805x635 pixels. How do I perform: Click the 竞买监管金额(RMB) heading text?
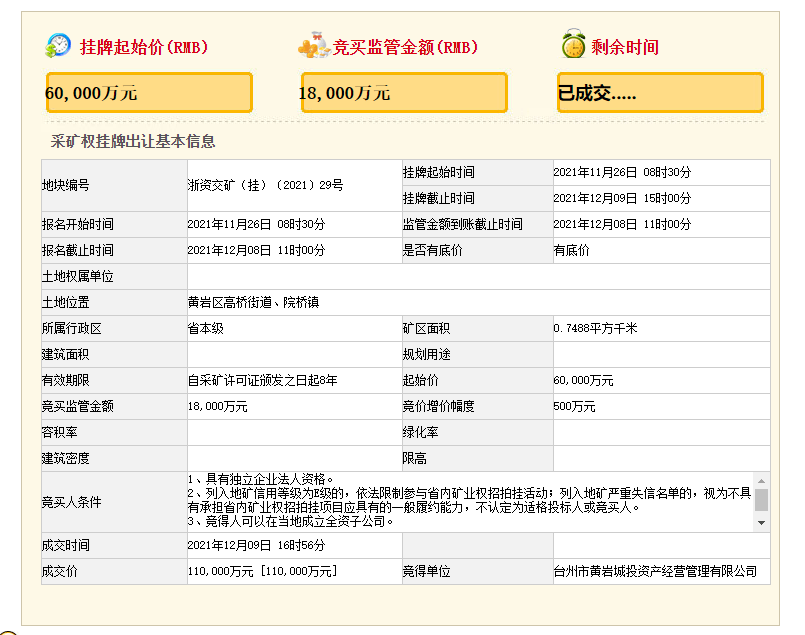[x=405, y=47]
